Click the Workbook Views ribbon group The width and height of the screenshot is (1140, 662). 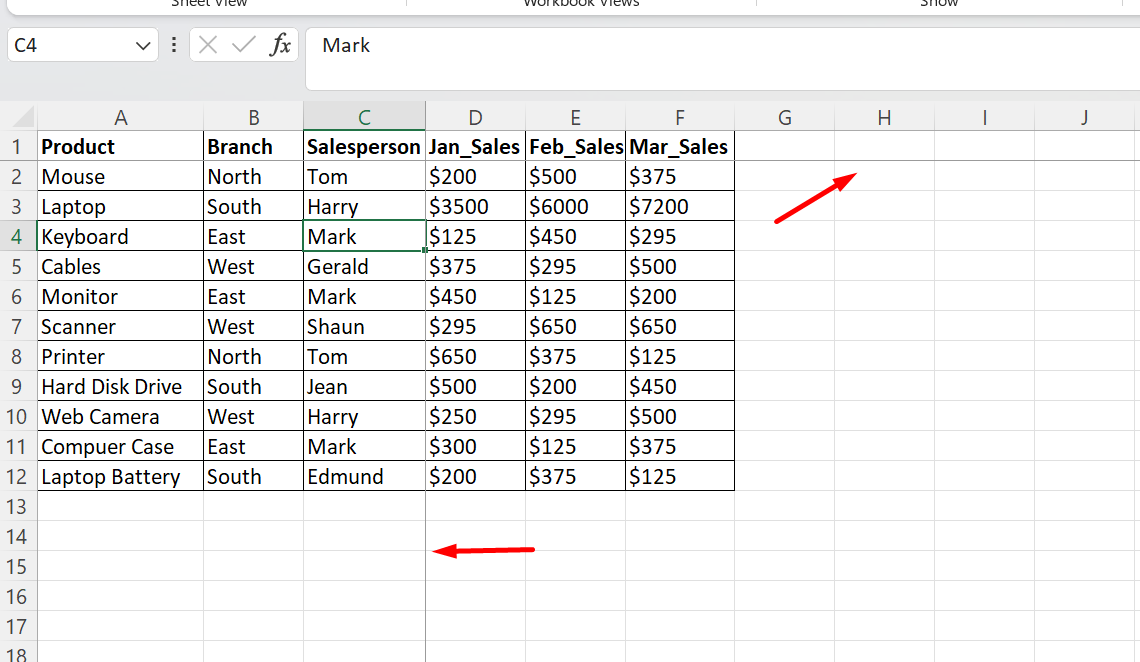click(x=581, y=4)
